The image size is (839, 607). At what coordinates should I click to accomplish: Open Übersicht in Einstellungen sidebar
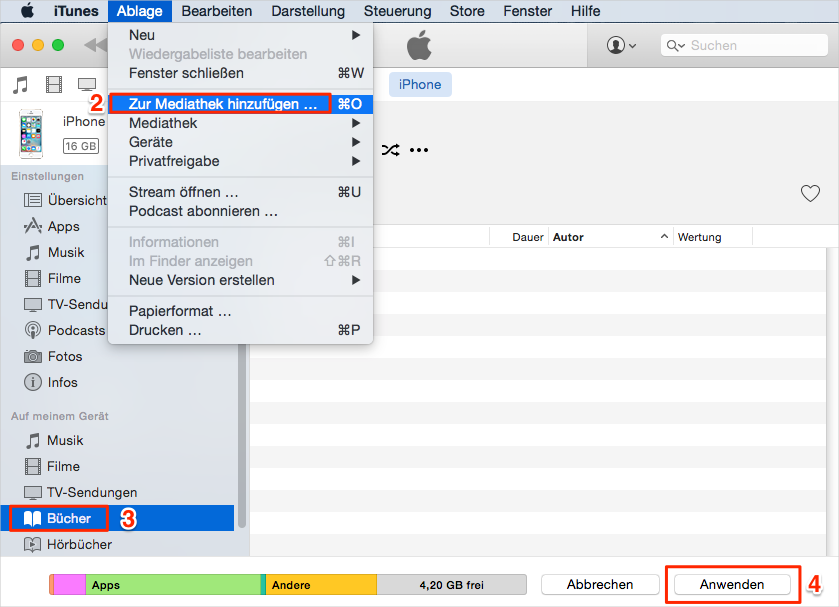[65, 200]
